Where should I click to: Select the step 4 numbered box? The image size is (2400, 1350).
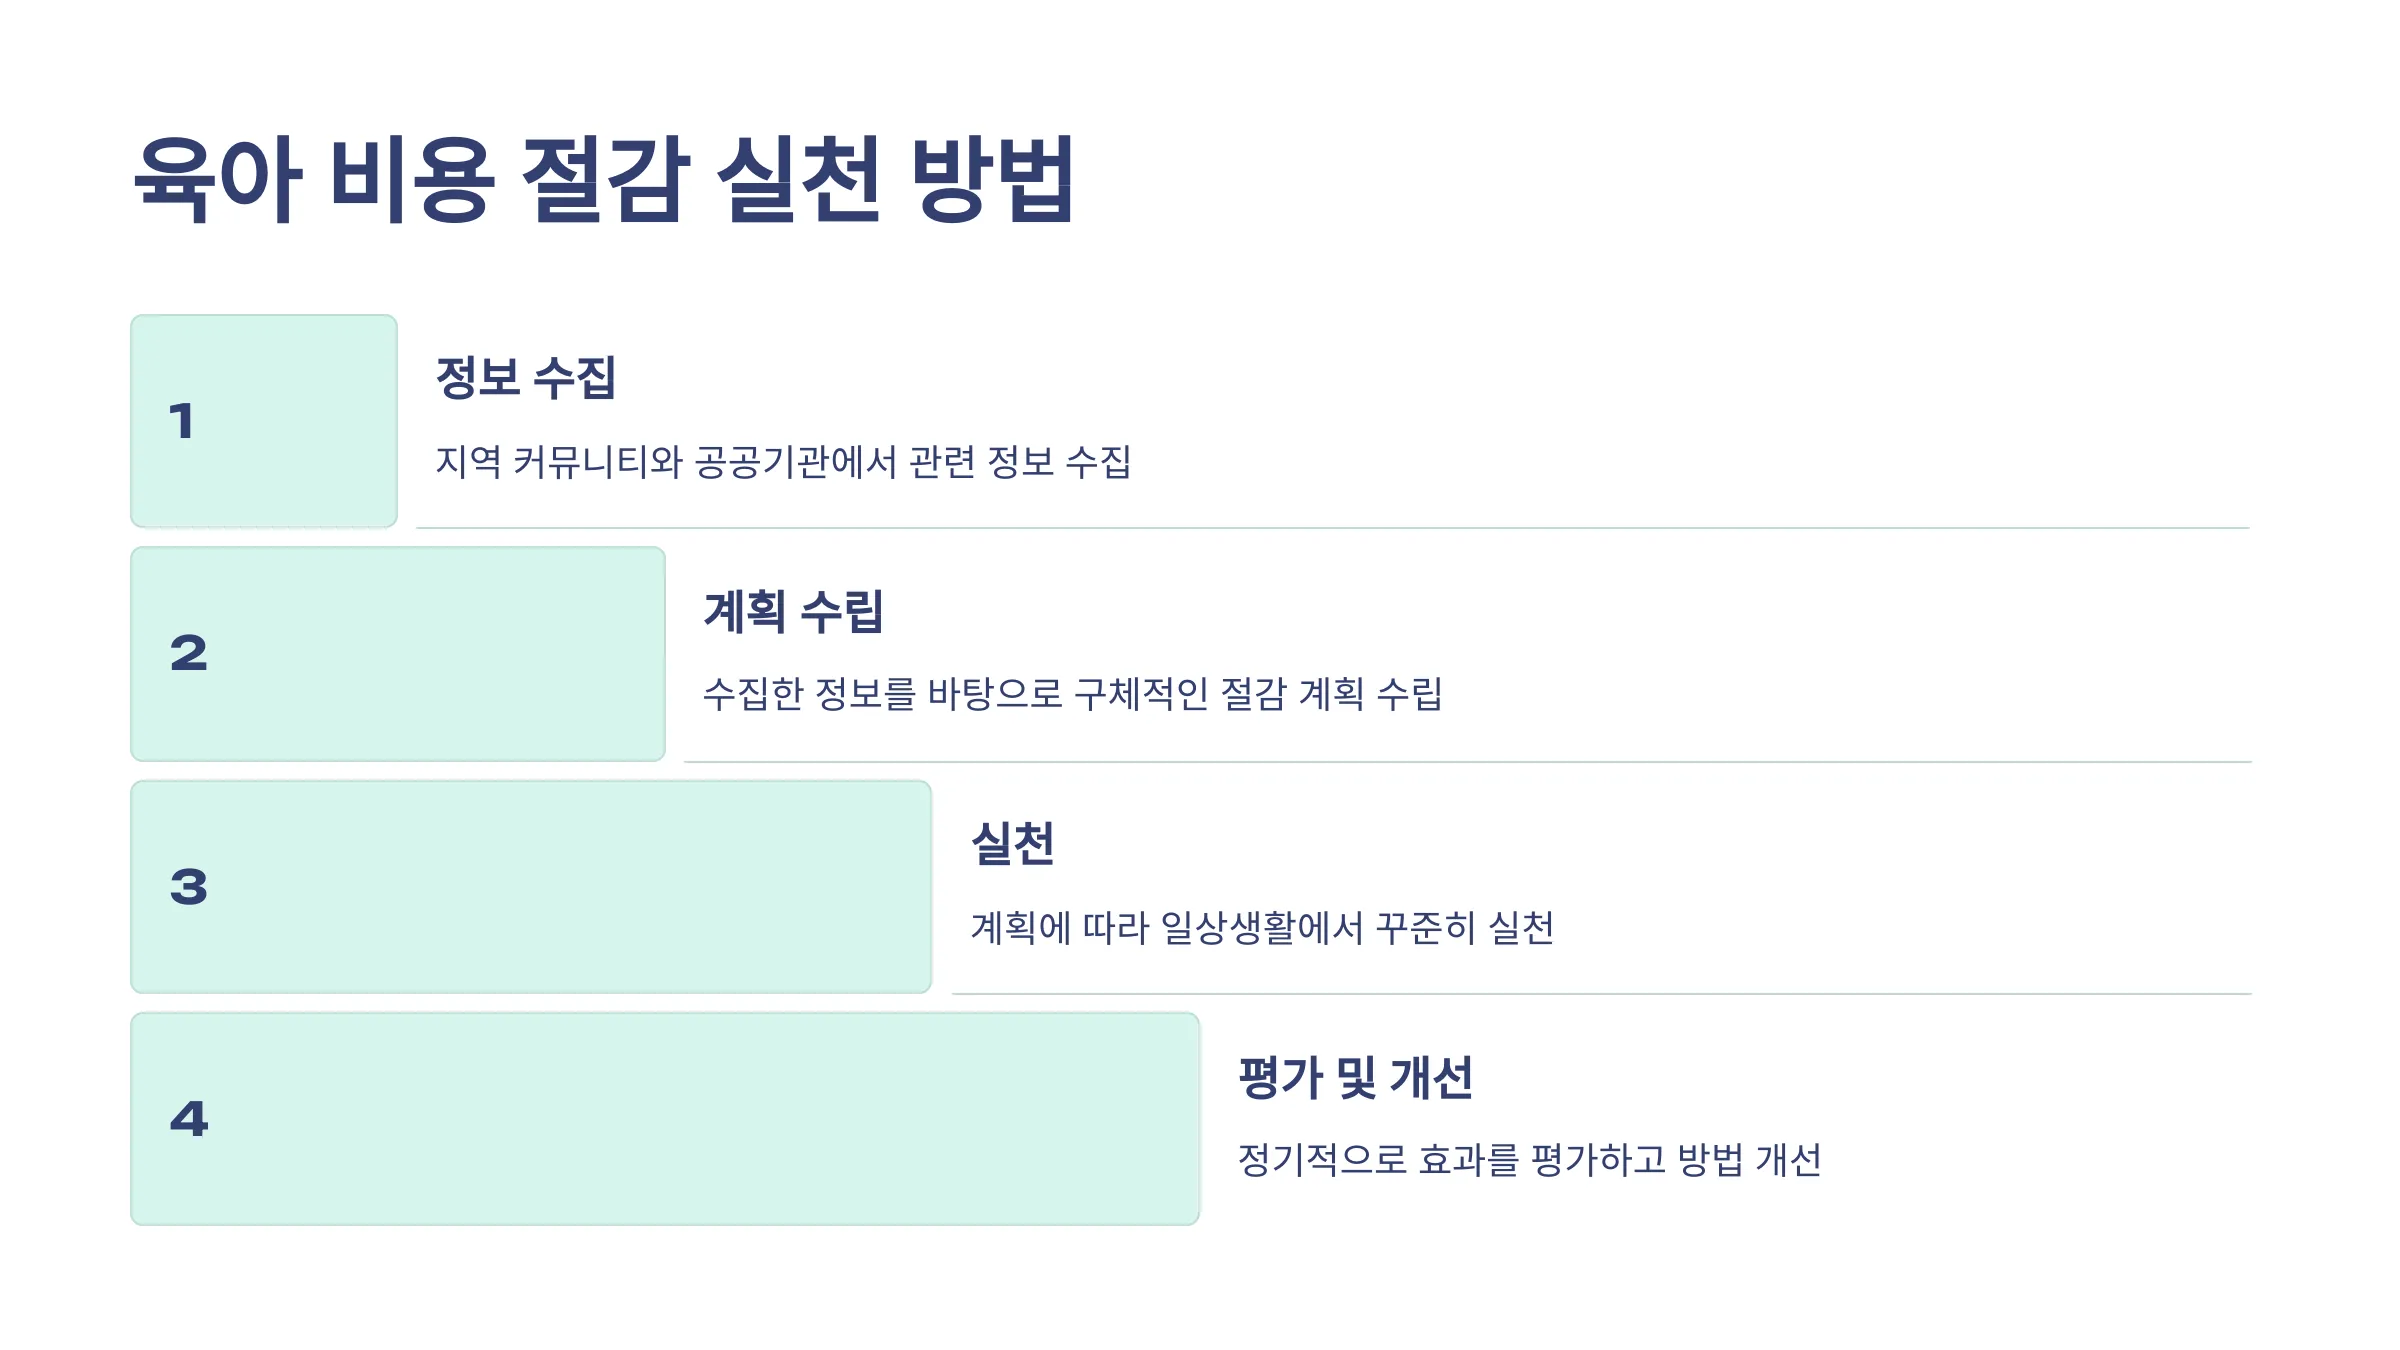tap(665, 1119)
